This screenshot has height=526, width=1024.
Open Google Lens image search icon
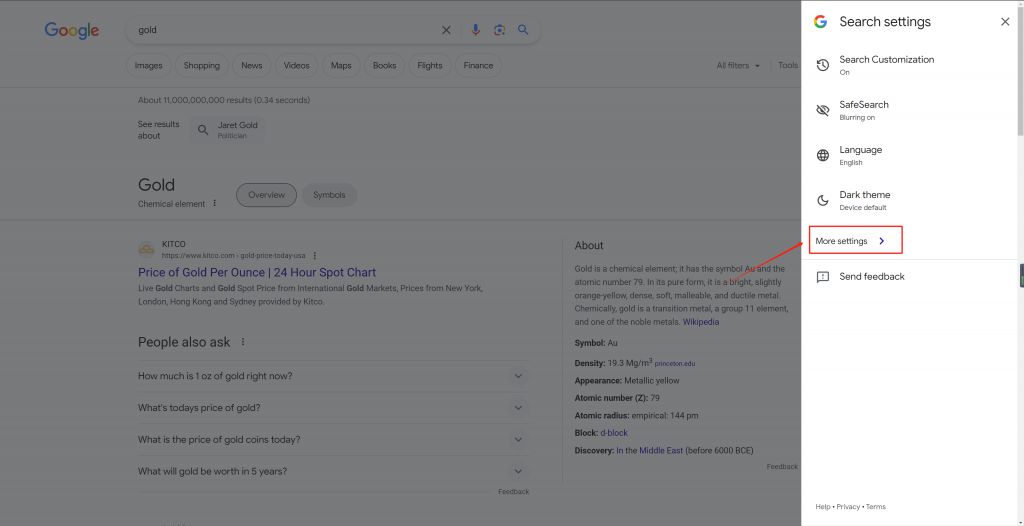pyautogui.click(x=500, y=30)
